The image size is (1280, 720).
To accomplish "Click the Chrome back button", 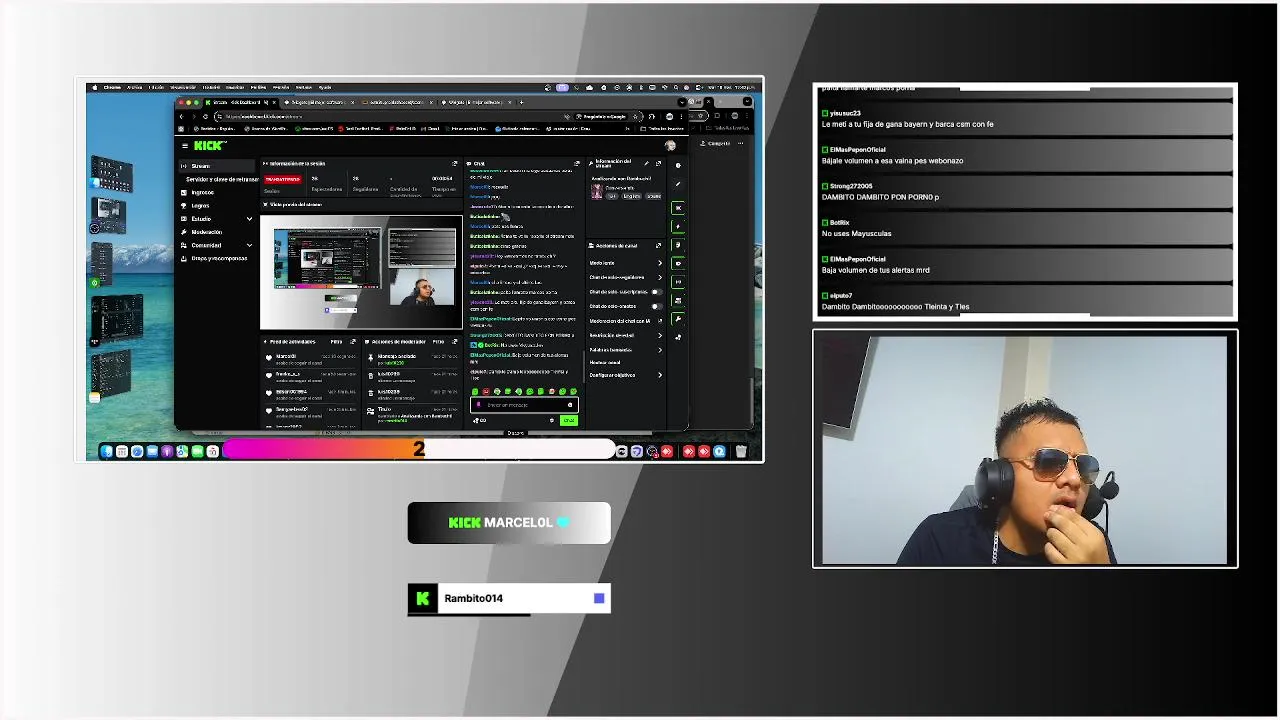I will click(182, 116).
